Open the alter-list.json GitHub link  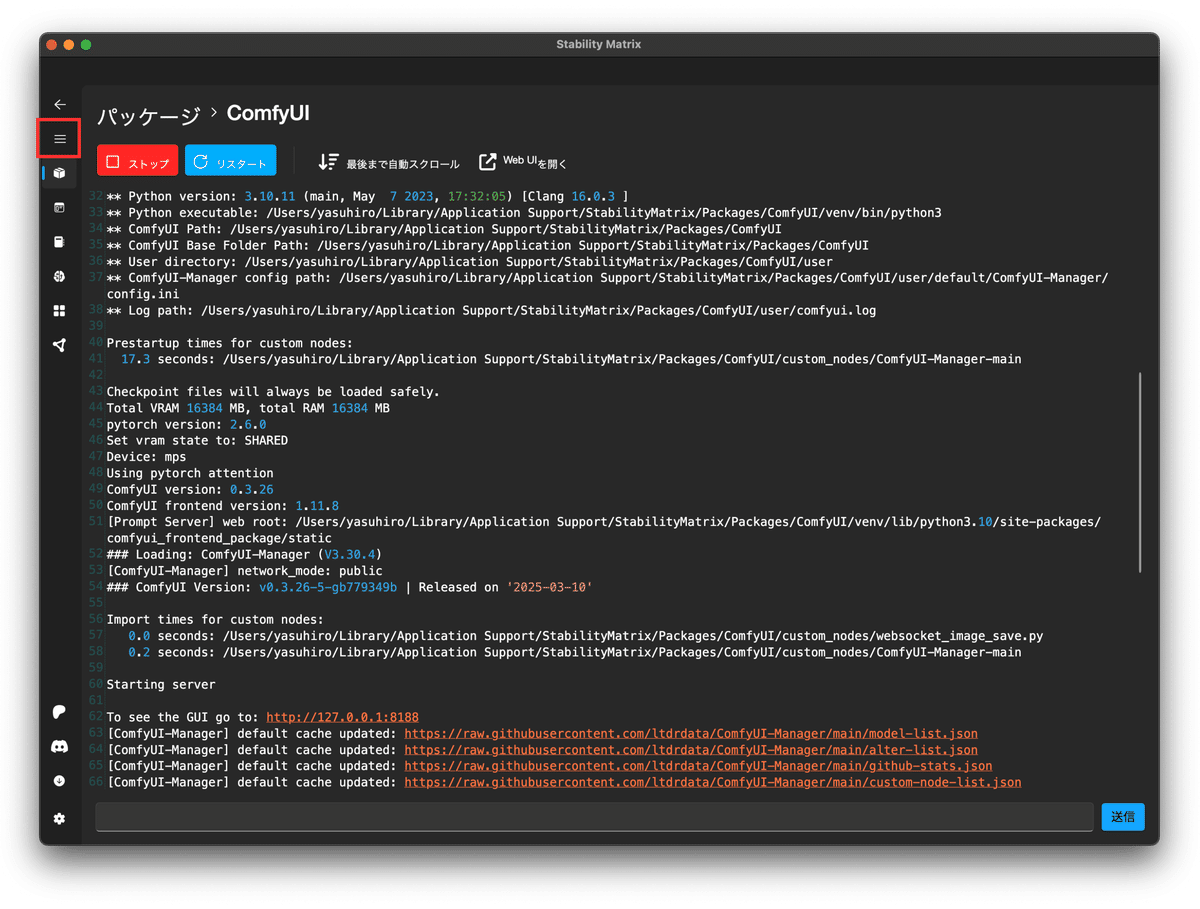pos(691,750)
